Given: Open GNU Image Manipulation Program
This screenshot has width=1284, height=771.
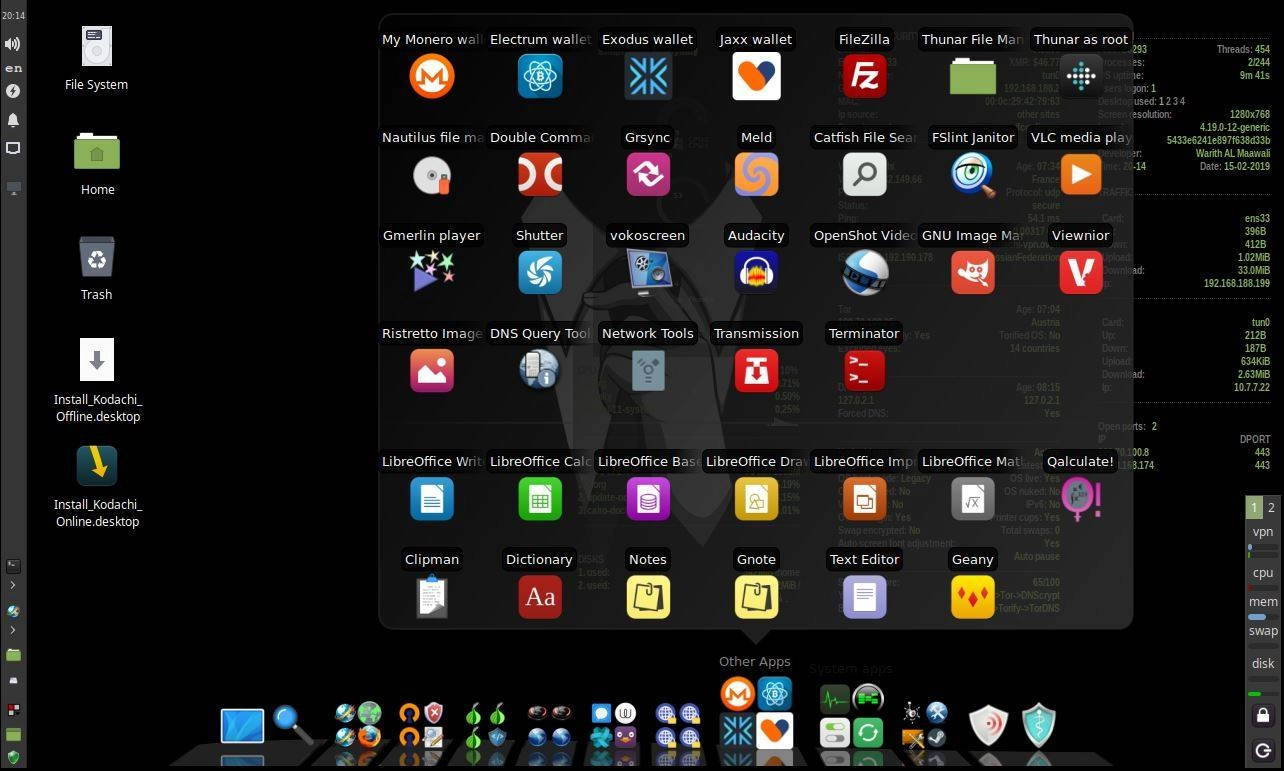Looking at the screenshot, I should [972, 272].
